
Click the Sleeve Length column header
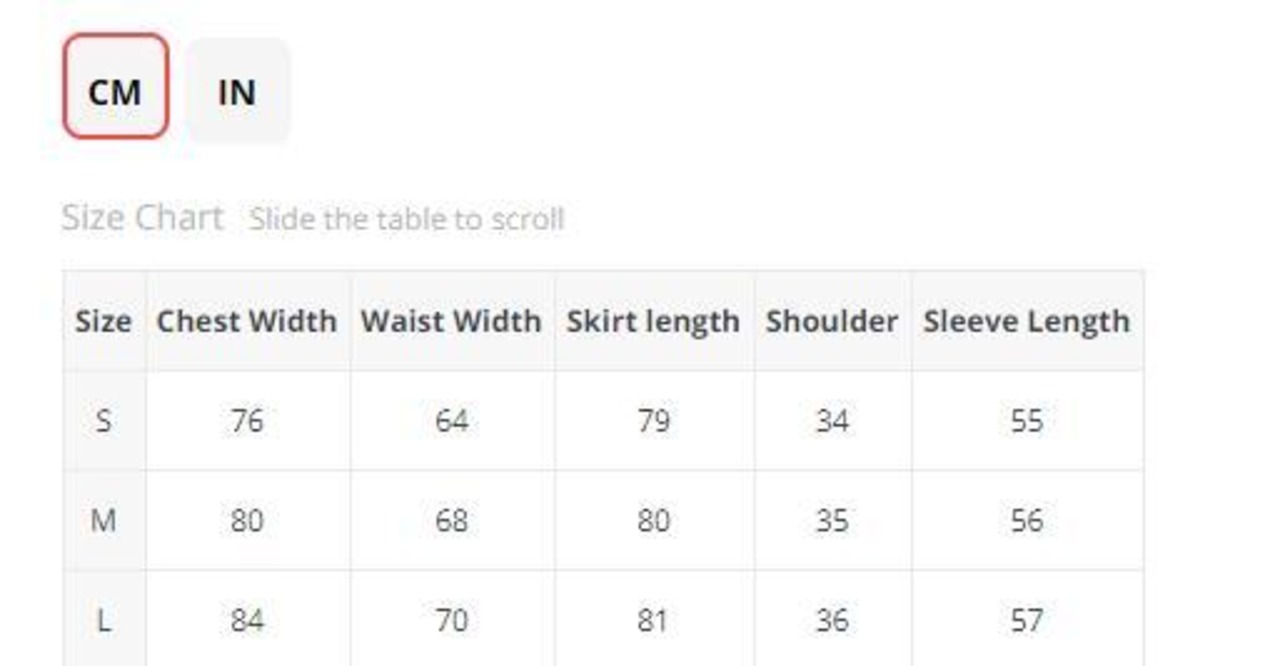point(1026,321)
